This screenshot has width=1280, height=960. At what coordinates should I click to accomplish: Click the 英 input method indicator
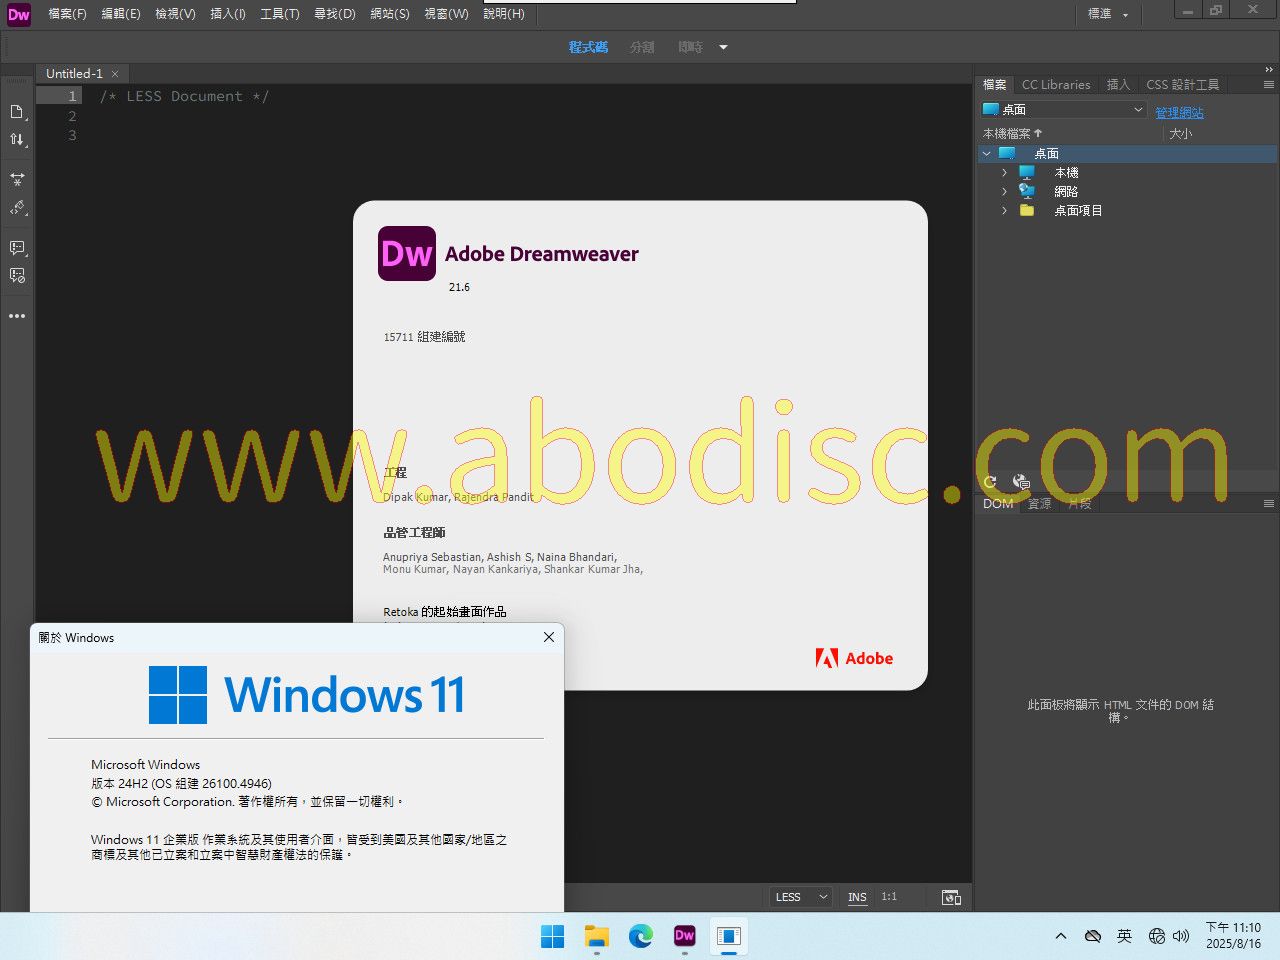click(x=1125, y=936)
